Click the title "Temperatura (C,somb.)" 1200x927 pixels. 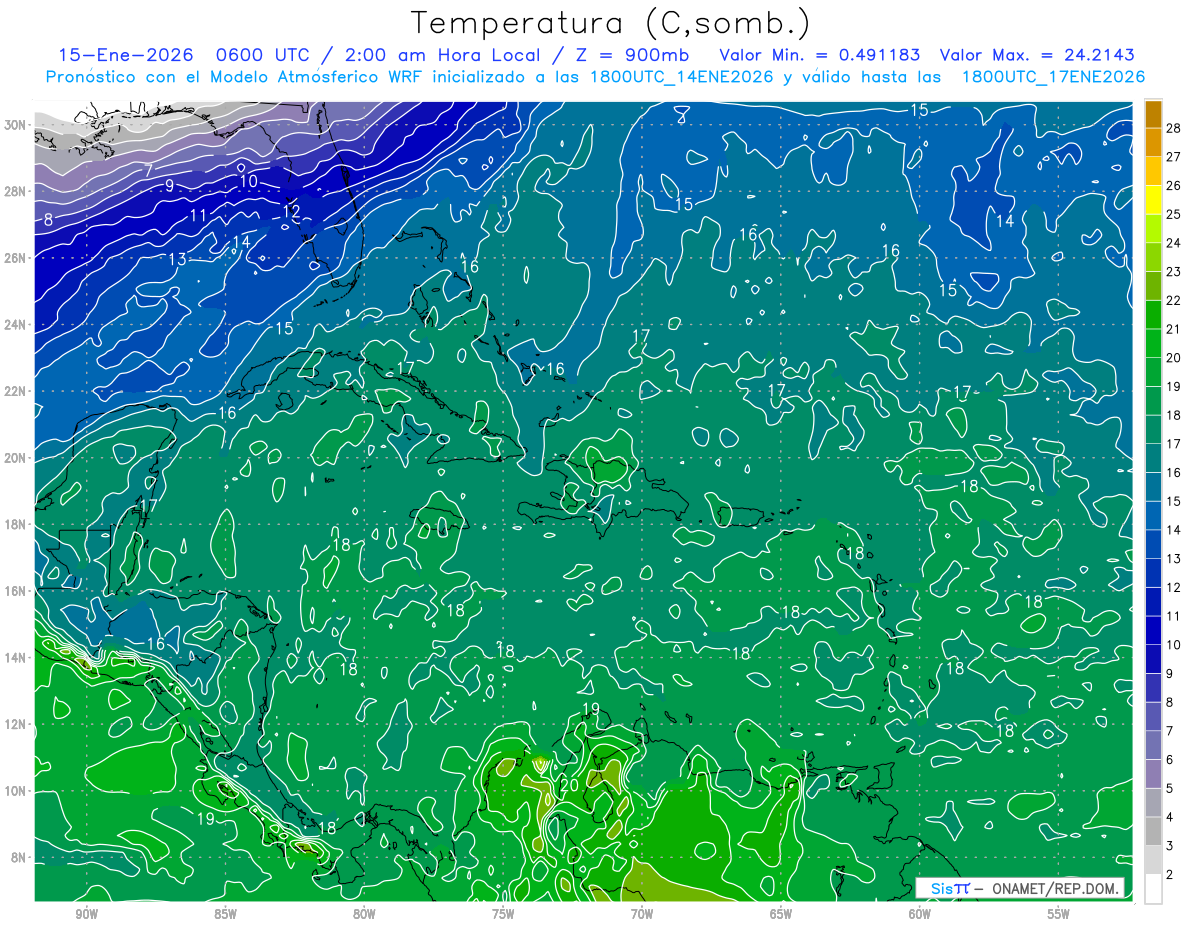pos(611,23)
